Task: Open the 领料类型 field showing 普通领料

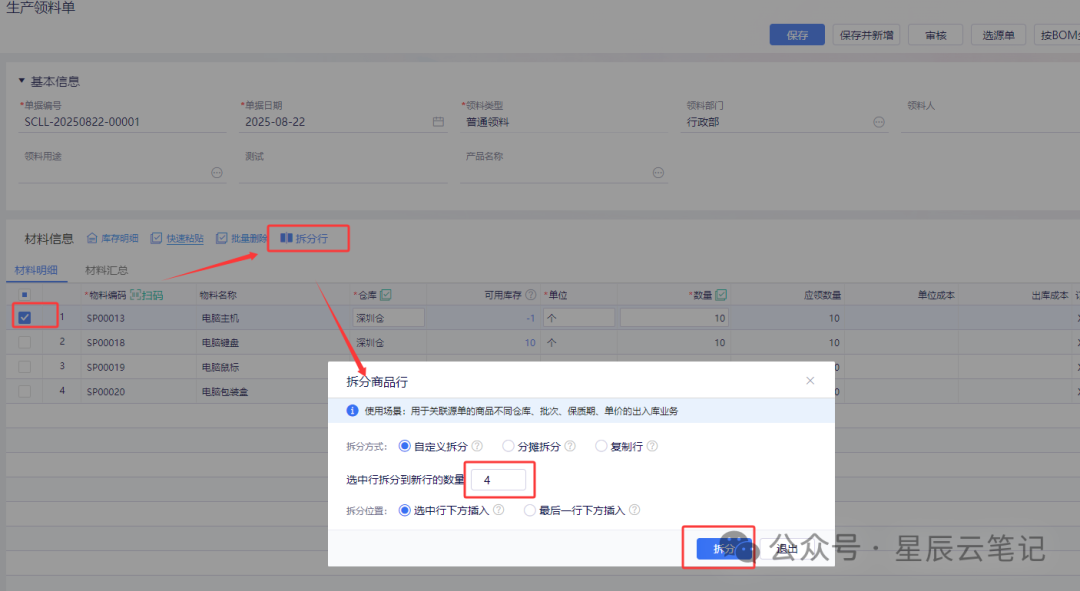Action: tap(563, 122)
